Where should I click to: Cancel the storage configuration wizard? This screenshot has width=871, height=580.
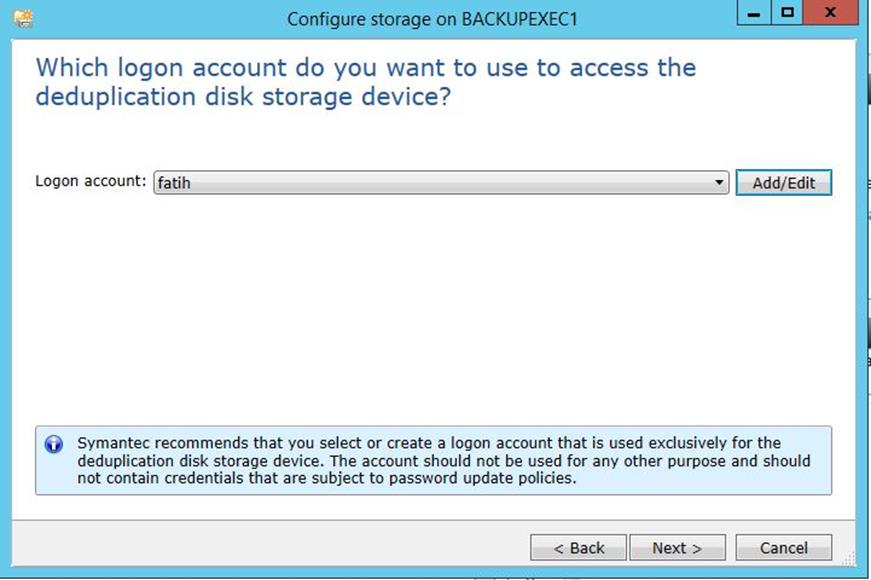click(783, 548)
